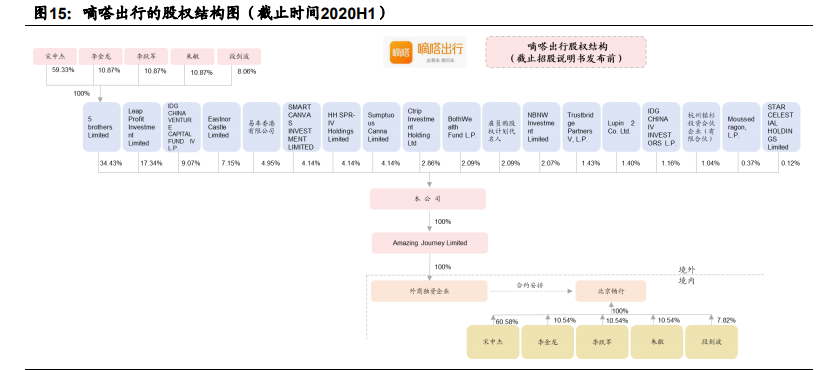Select the BothWealth Fund L.P. box
Viewport: 824px width, 370px height.
tap(461, 127)
